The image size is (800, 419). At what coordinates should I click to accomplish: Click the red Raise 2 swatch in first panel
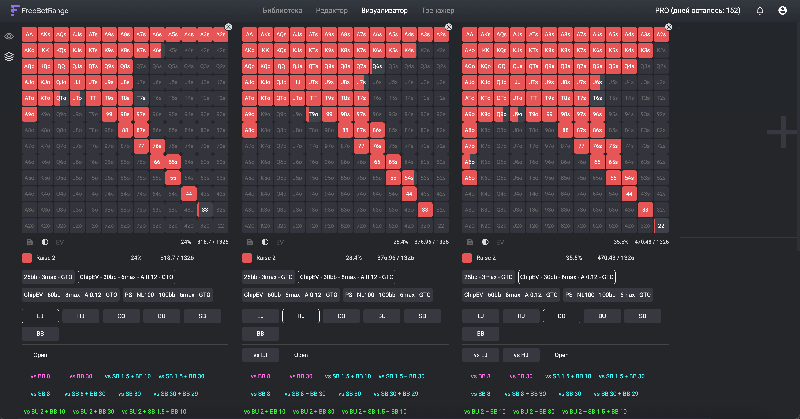[x=26, y=258]
